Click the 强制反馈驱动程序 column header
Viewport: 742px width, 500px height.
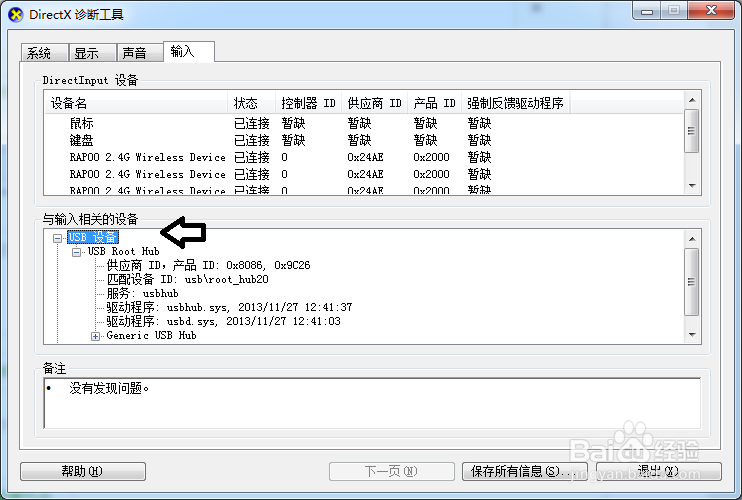(x=515, y=103)
